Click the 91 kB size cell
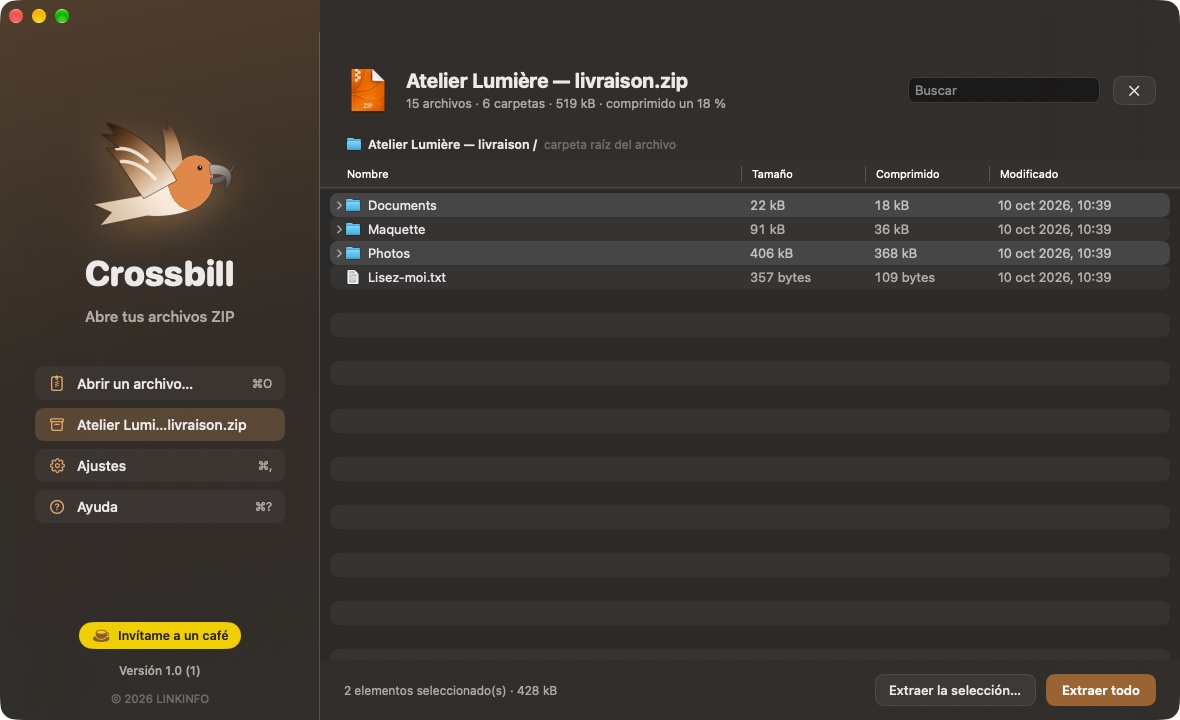 tap(767, 229)
